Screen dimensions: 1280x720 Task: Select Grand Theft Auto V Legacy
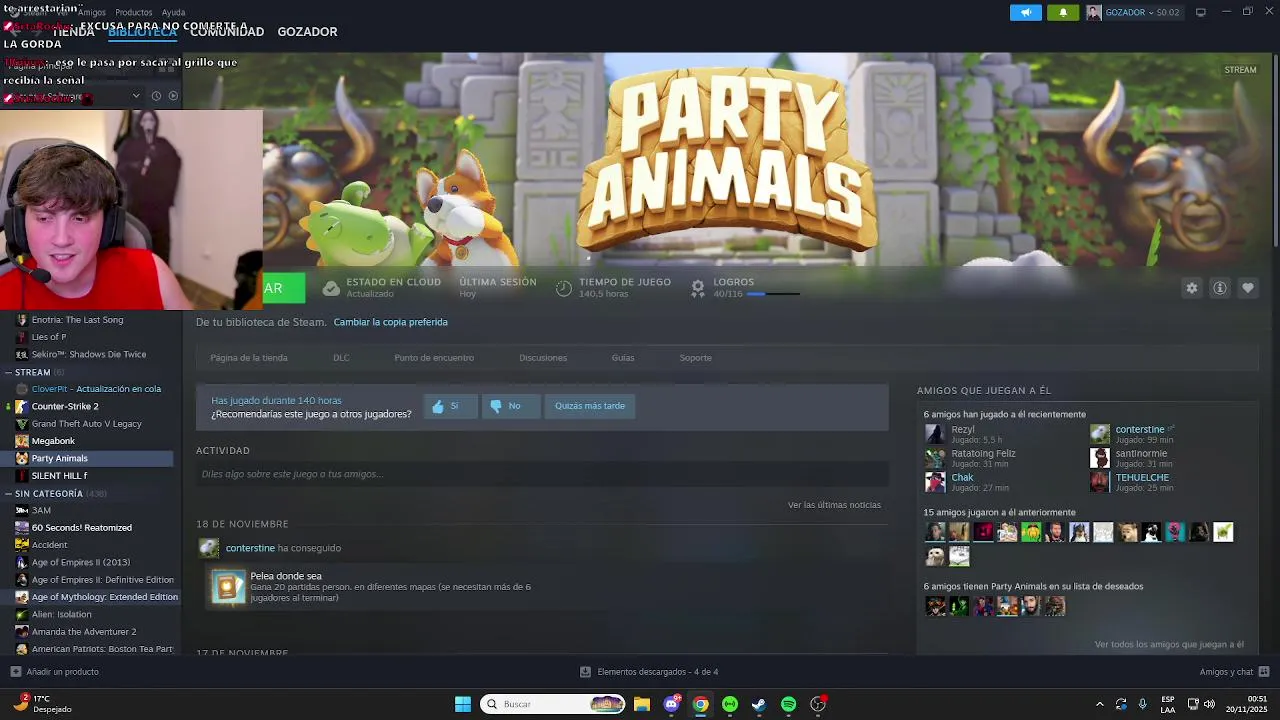(86, 424)
